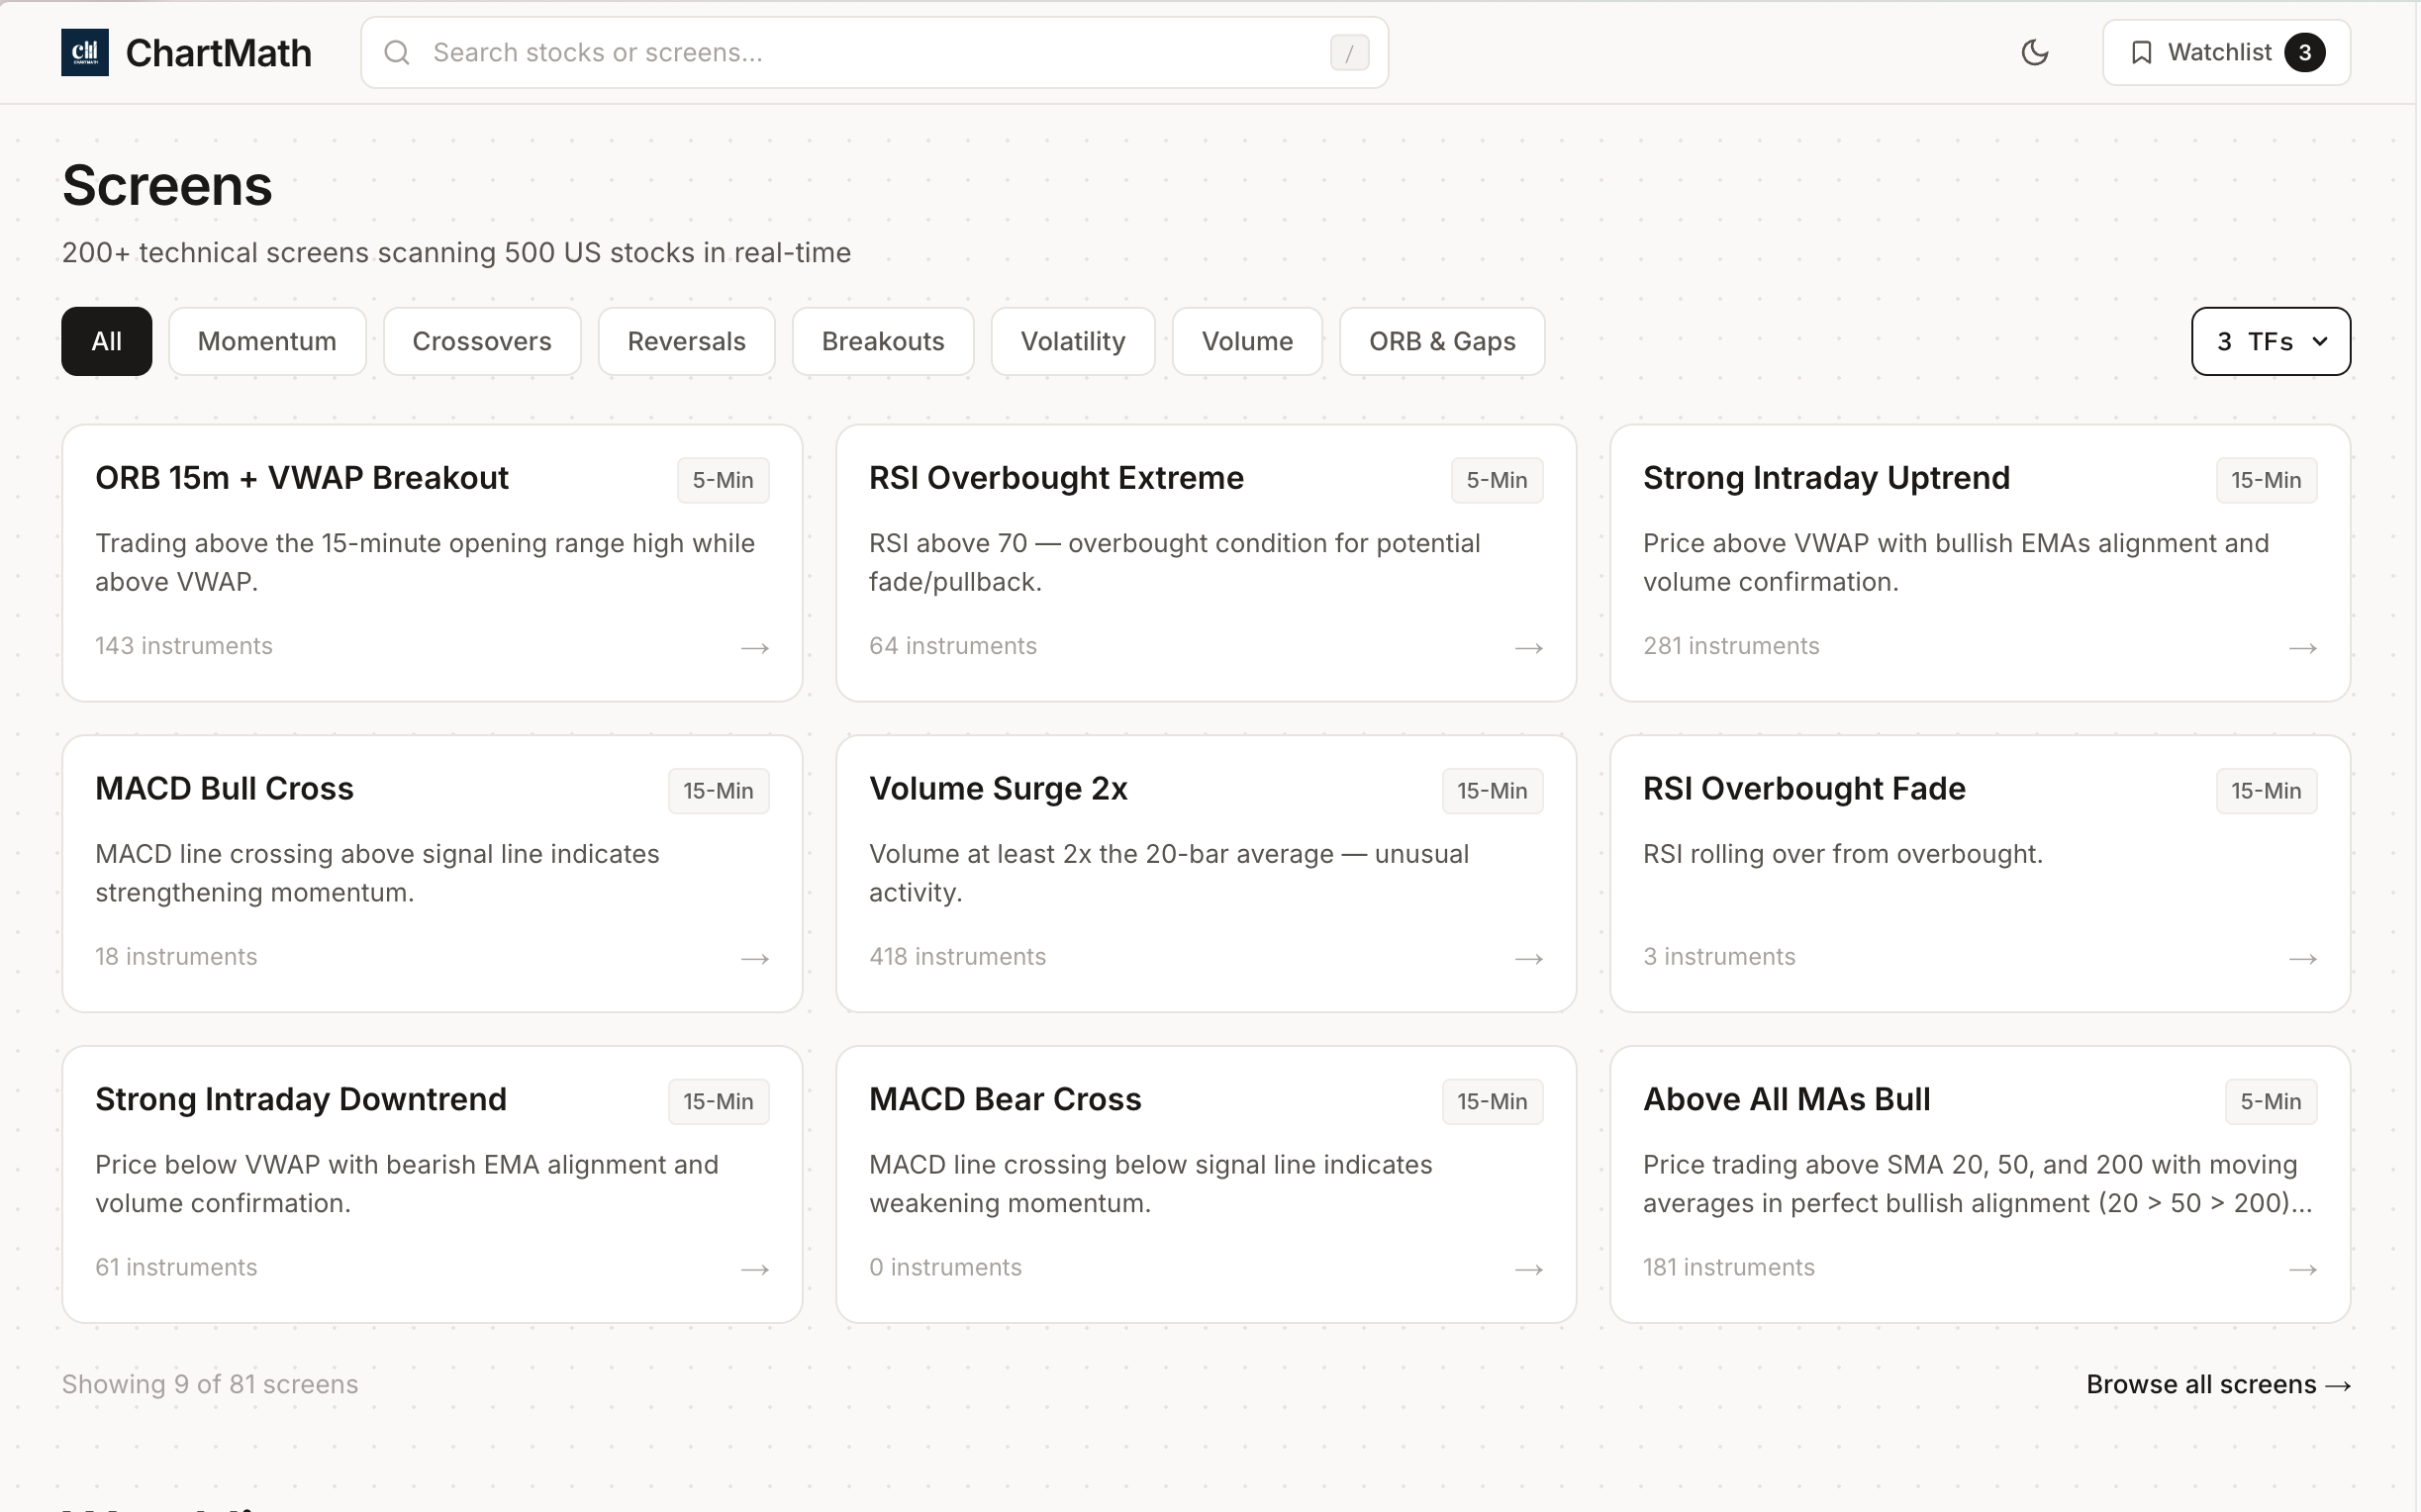The image size is (2421, 1512).
Task: Click the arrow on the MACD Bear Cross card
Action: (1528, 1270)
